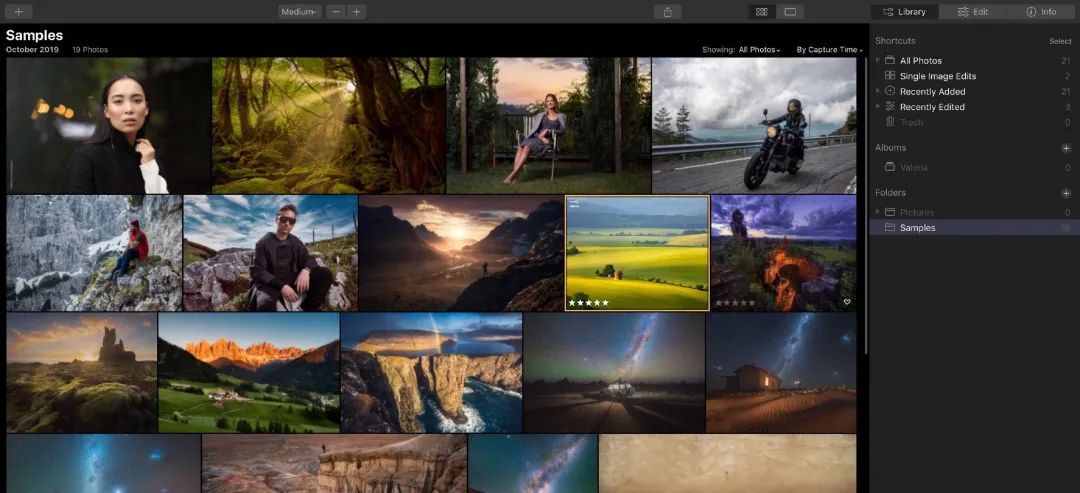Click the add (+) button in top-left toolbar
This screenshot has width=1080, height=493.
click(x=19, y=12)
